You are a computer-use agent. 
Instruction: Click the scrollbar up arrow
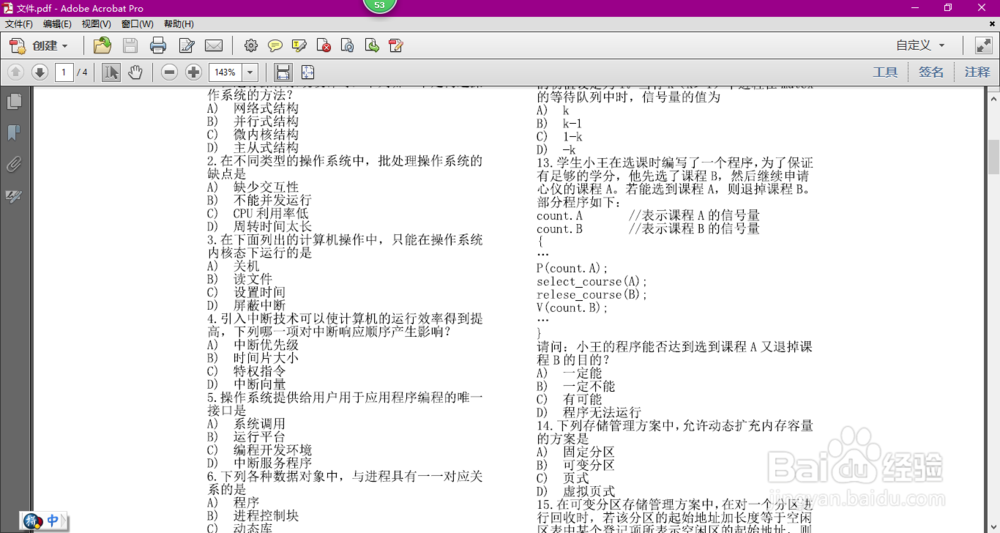pyautogui.click(x=994, y=99)
